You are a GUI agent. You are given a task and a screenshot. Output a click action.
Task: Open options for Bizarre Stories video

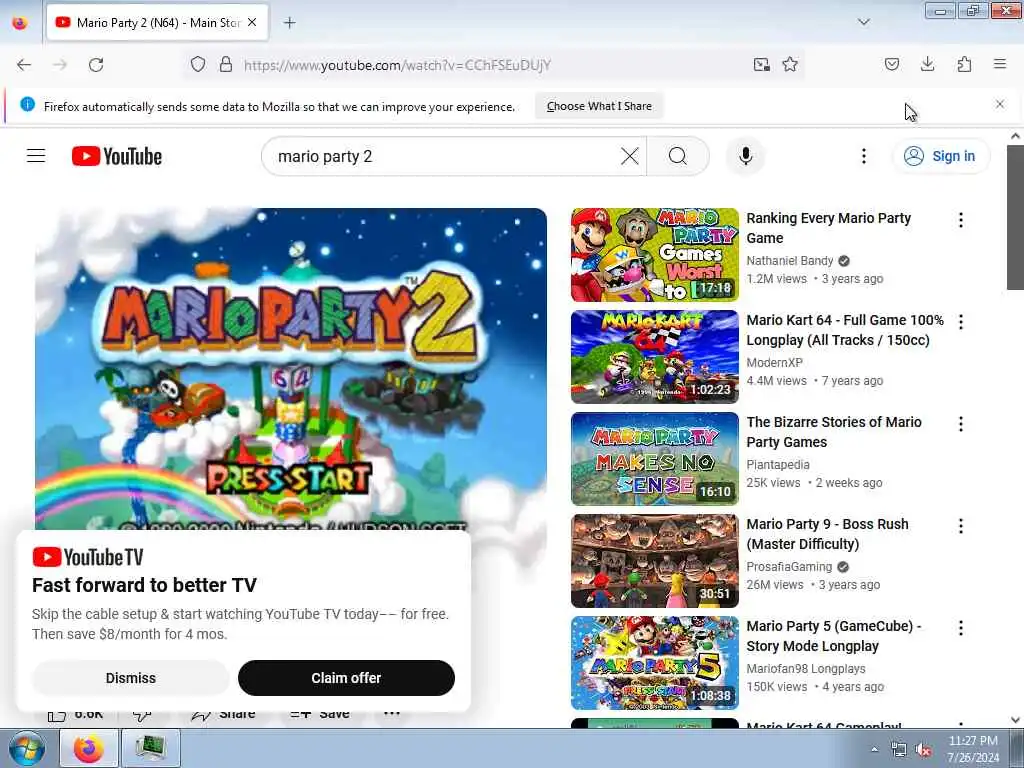[961, 424]
